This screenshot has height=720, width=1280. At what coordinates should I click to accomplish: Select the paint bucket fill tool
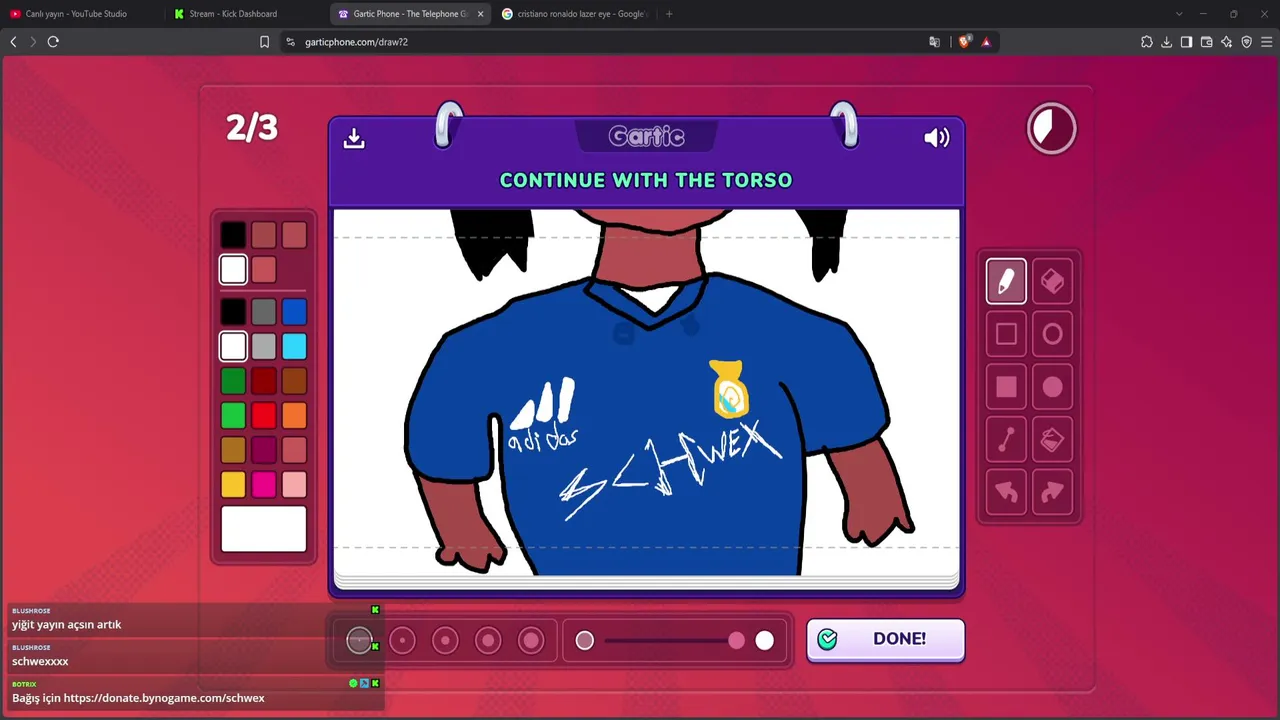(x=1052, y=440)
